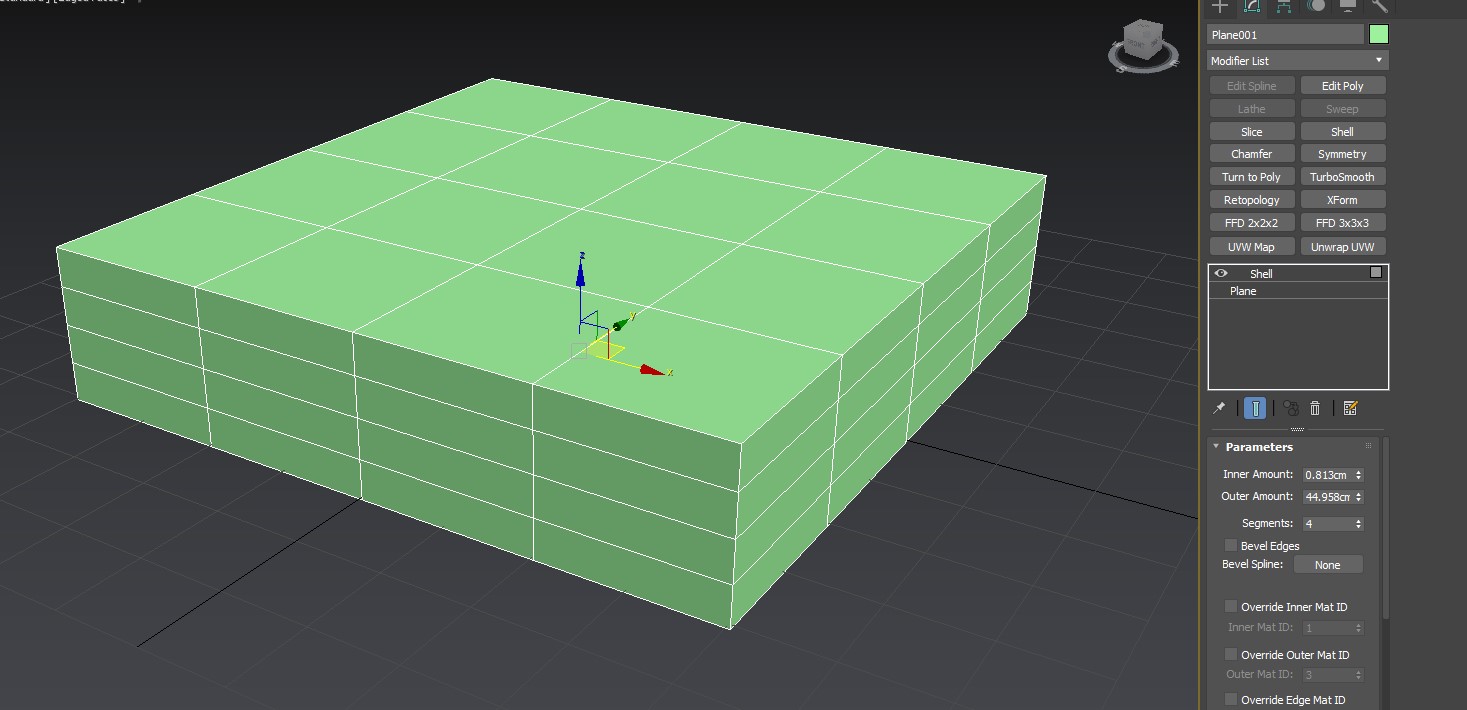Toggle Show End Result in stack
Image resolution: width=1467 pixels, height=710 pixels.
click(1255, 408)
